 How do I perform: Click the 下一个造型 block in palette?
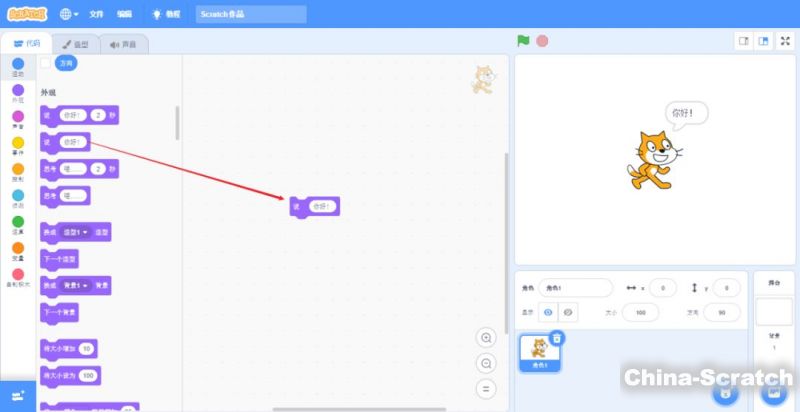tap(59, 259)
